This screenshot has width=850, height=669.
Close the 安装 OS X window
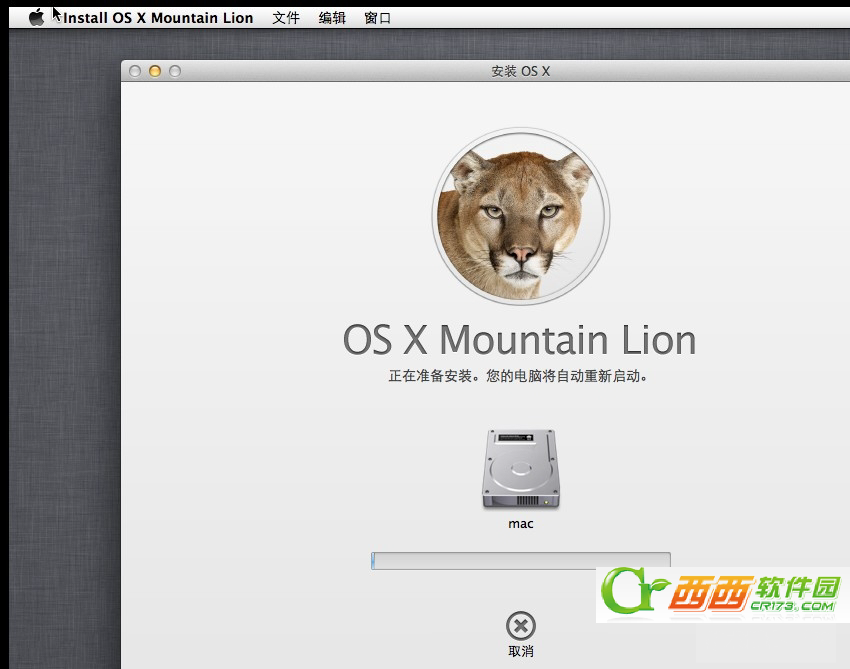point(135,71)
